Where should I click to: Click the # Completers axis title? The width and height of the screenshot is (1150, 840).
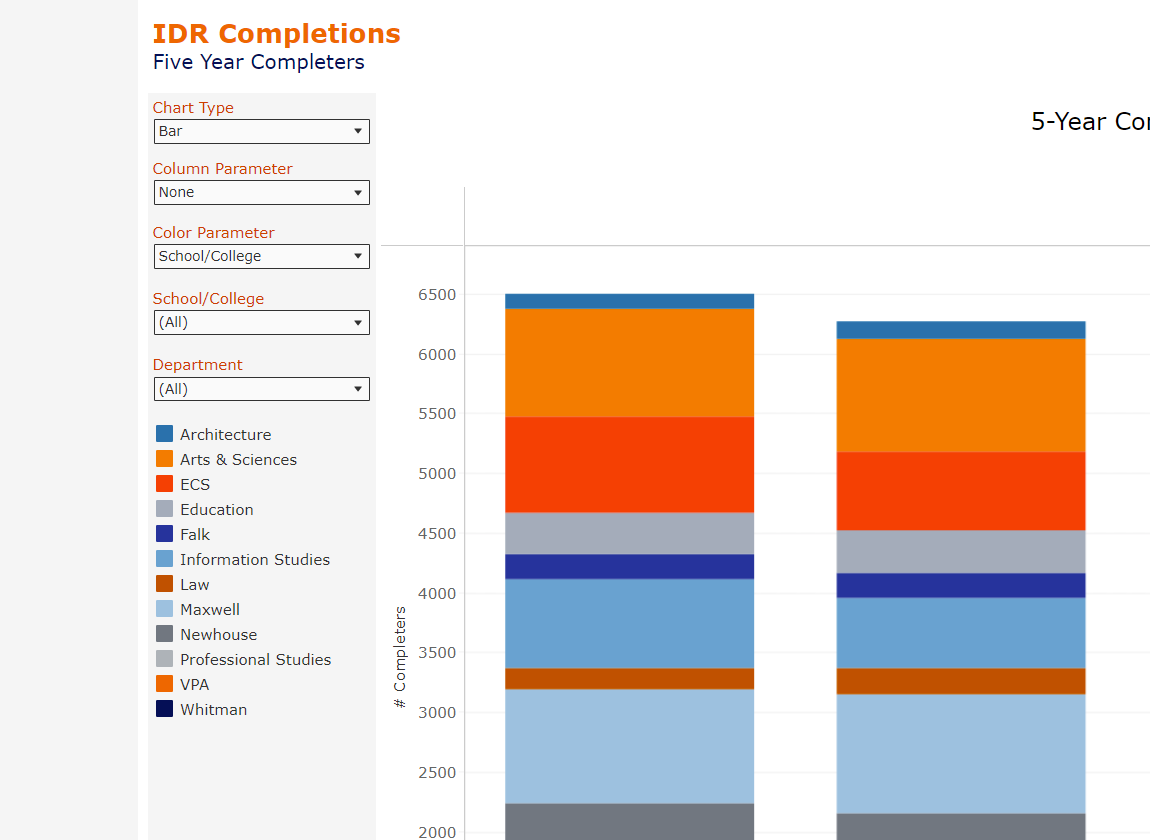pyautogui.click(x=400, y=657)
